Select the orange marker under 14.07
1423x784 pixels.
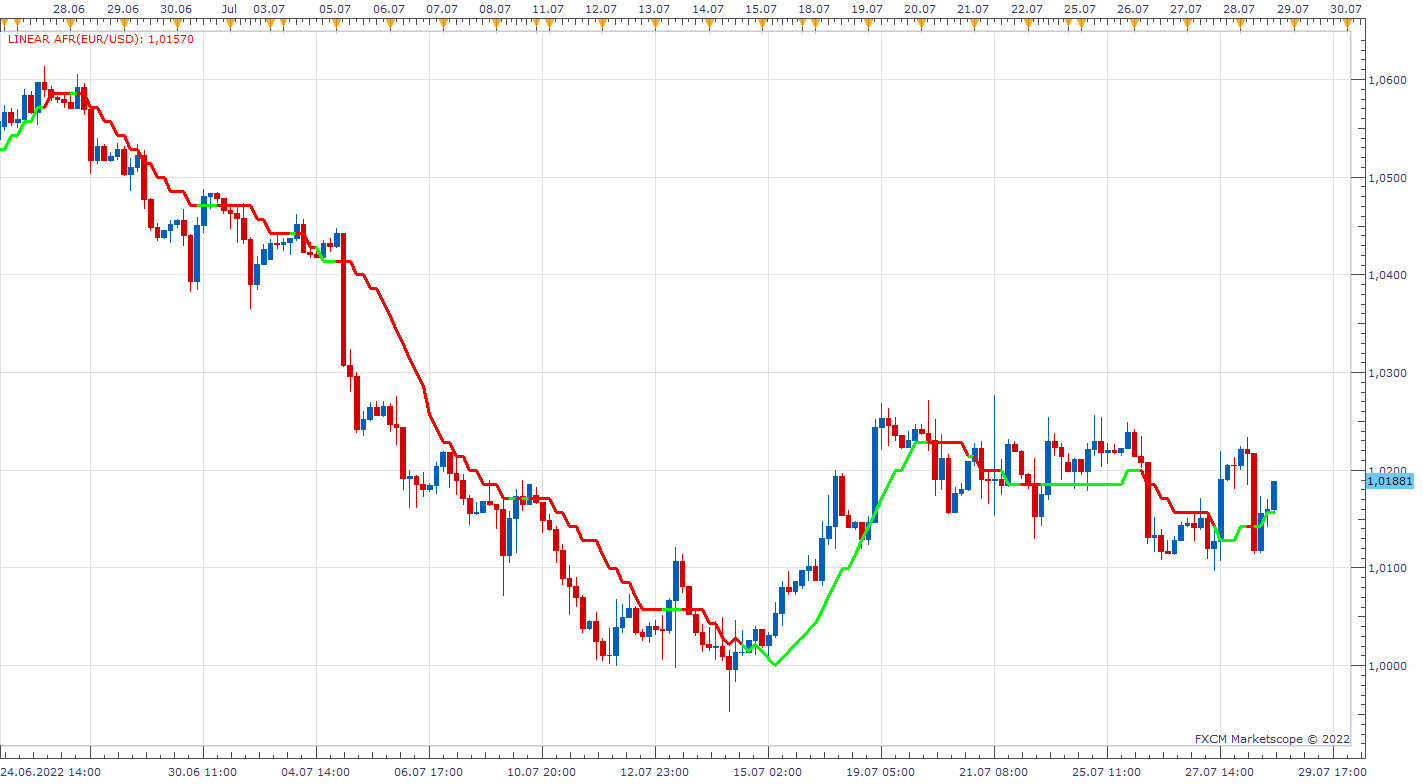(x=707, y=23)
